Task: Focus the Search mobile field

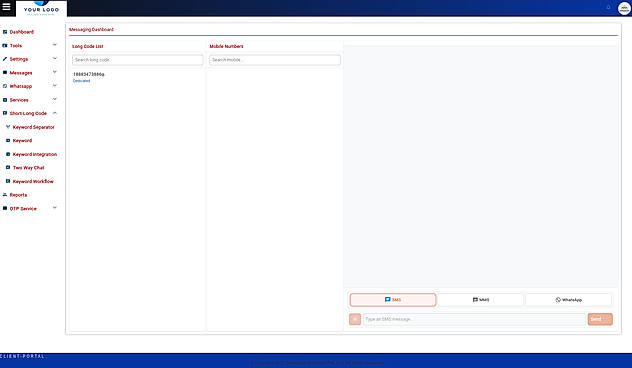Action: pos(275,60)
